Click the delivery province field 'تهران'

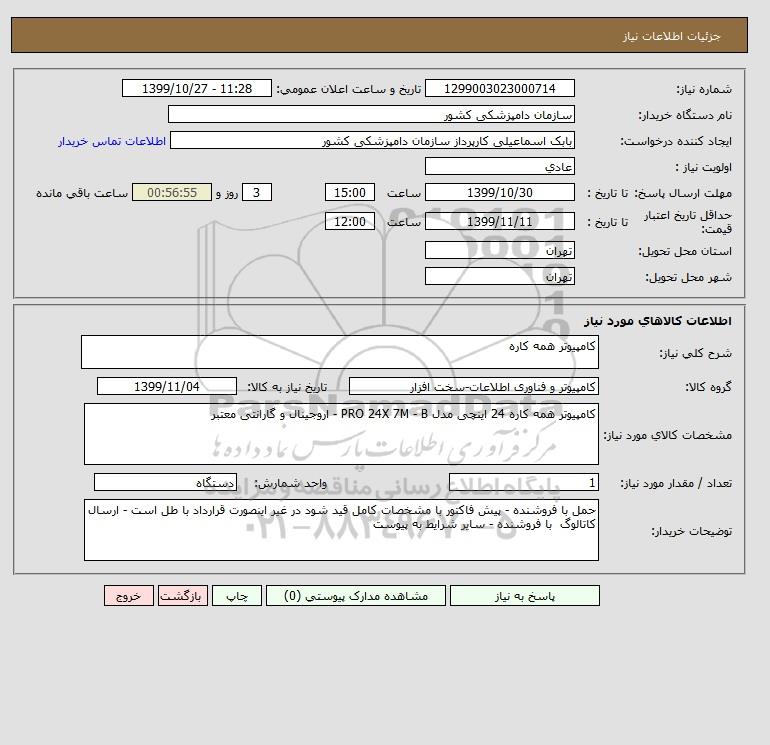[x=499, y=250]
